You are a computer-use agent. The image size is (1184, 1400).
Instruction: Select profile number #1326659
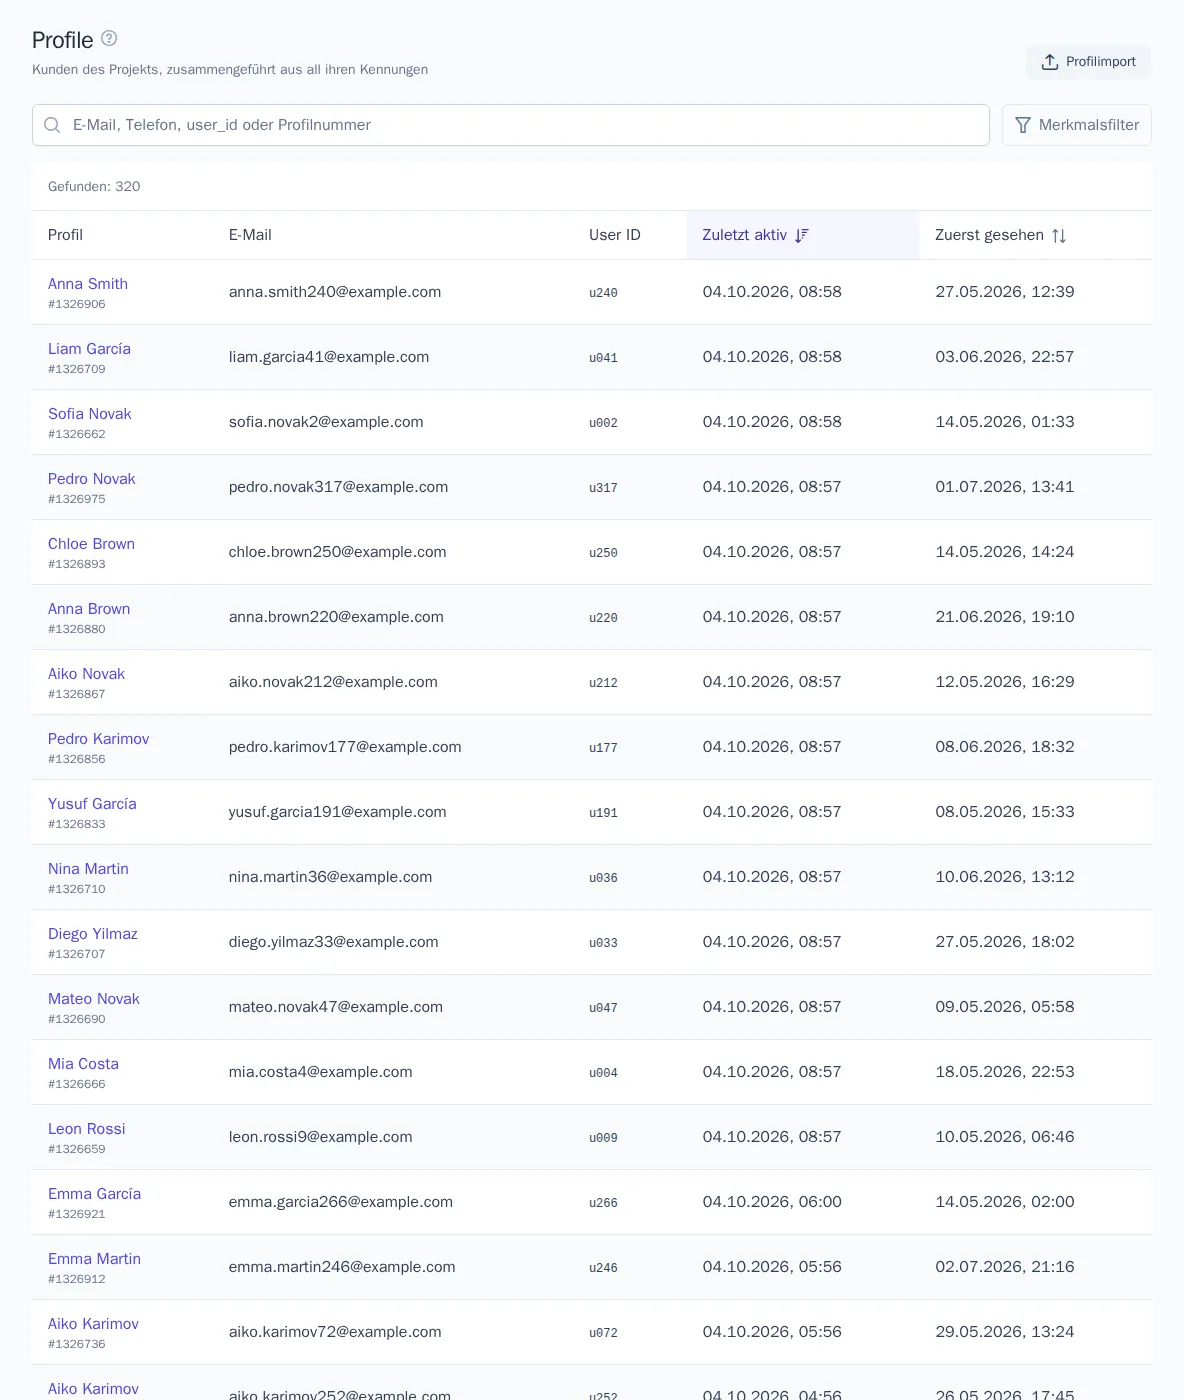(x=77, y=1149)
